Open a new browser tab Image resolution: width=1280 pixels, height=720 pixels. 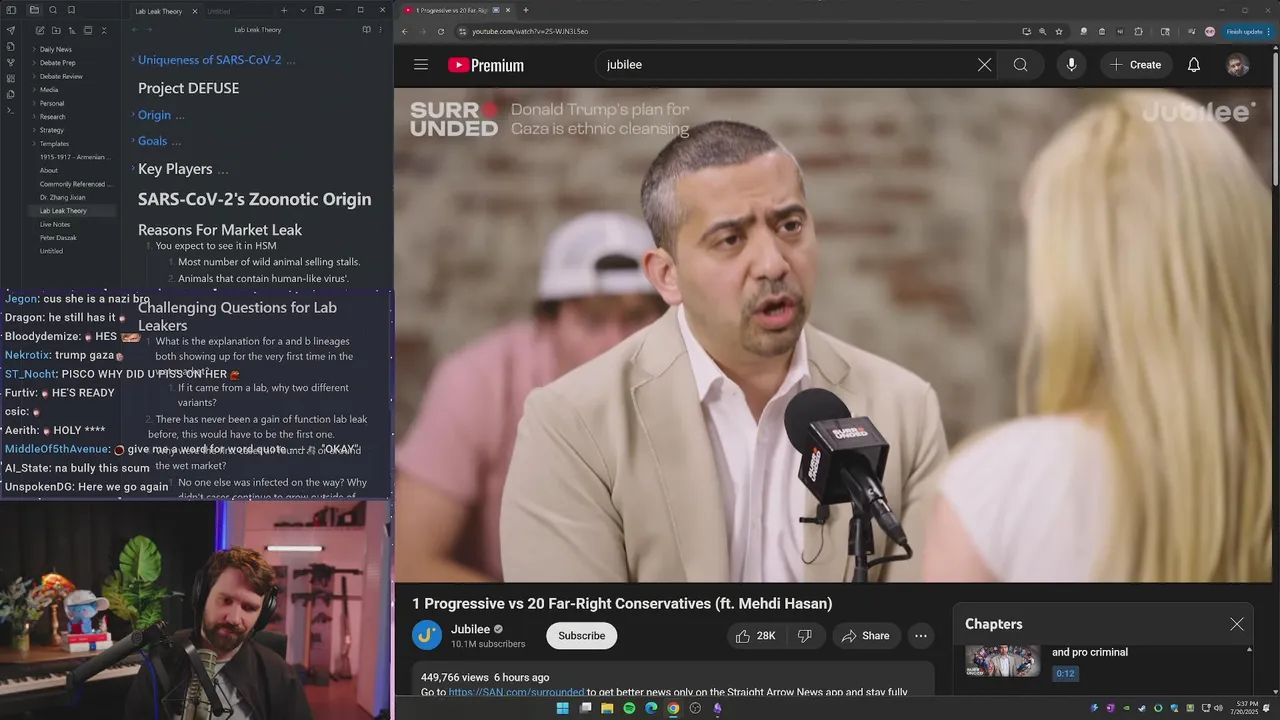pyautogui.click(x=526, y=10)
